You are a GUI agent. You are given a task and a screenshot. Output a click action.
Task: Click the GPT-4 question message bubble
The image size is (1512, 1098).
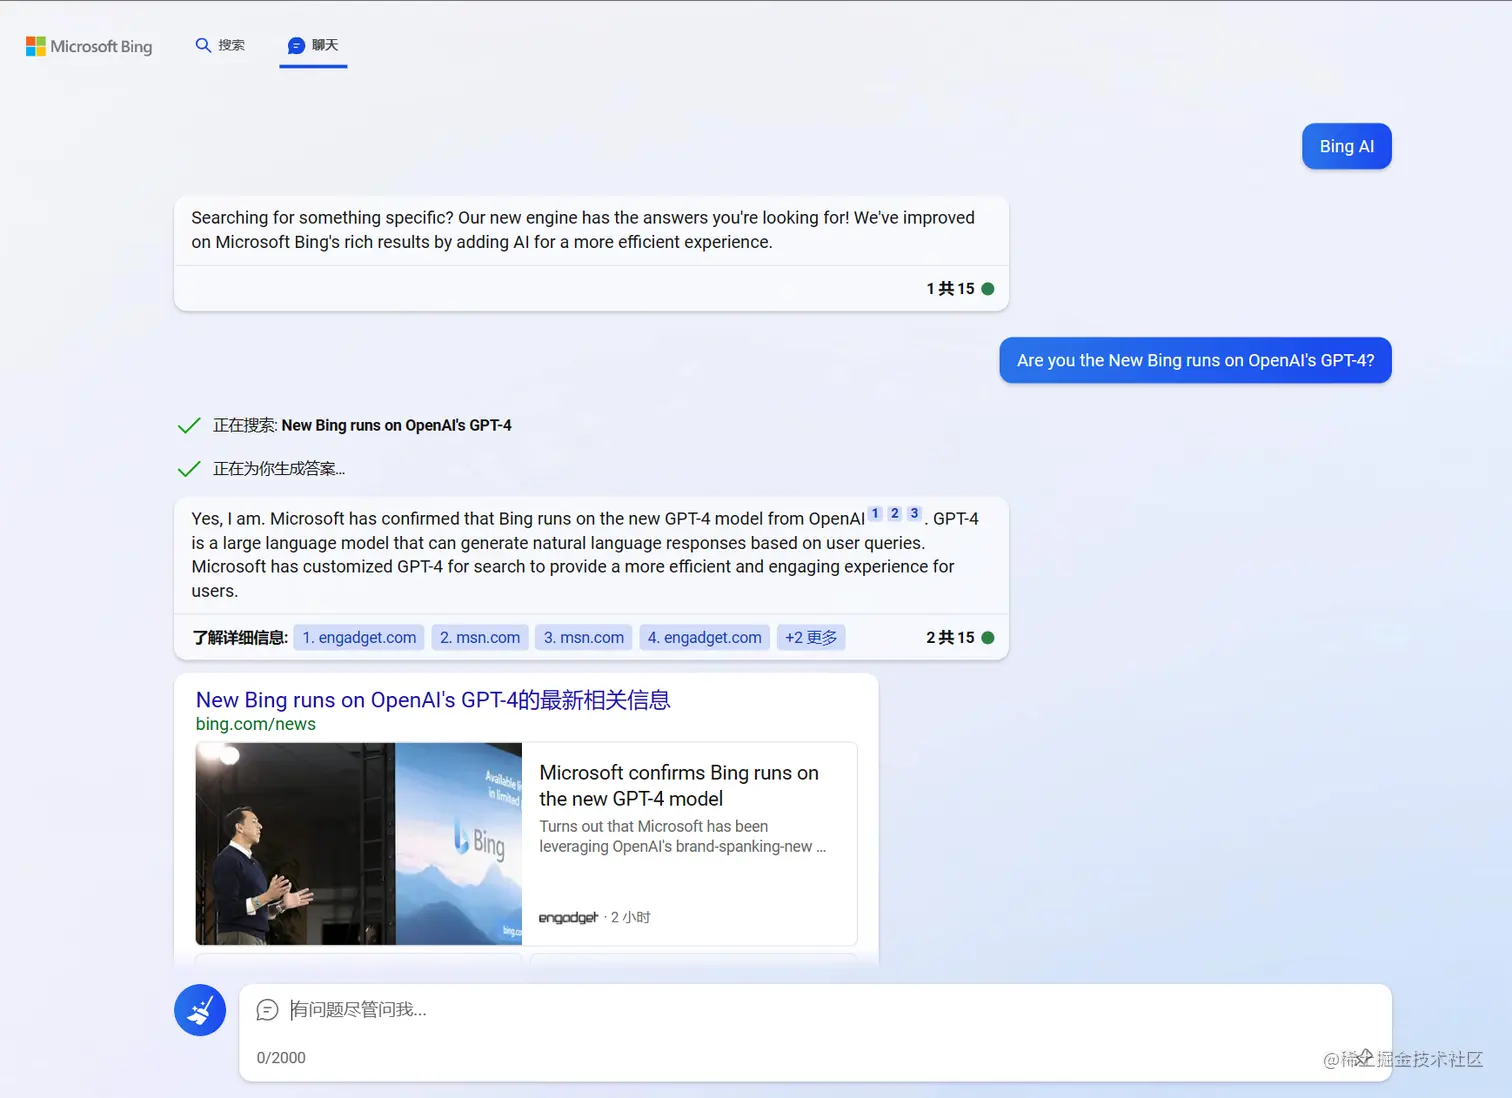1196,360
